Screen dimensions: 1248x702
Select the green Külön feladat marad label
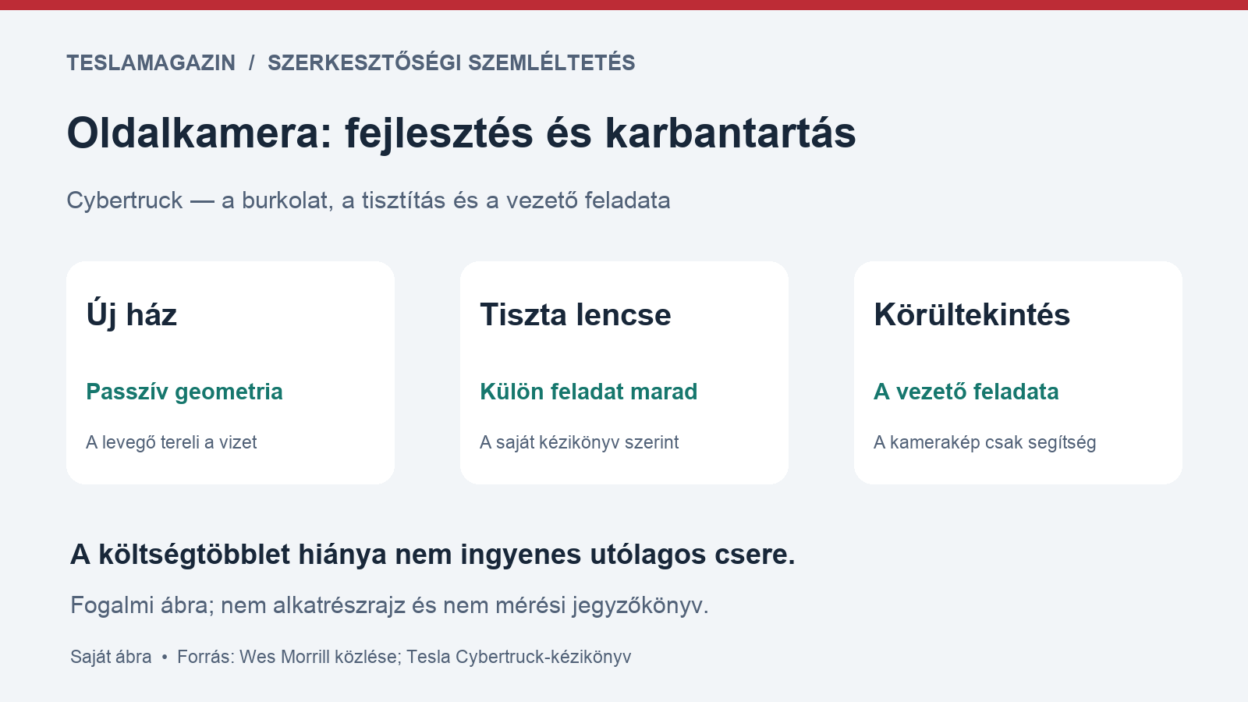588,392
